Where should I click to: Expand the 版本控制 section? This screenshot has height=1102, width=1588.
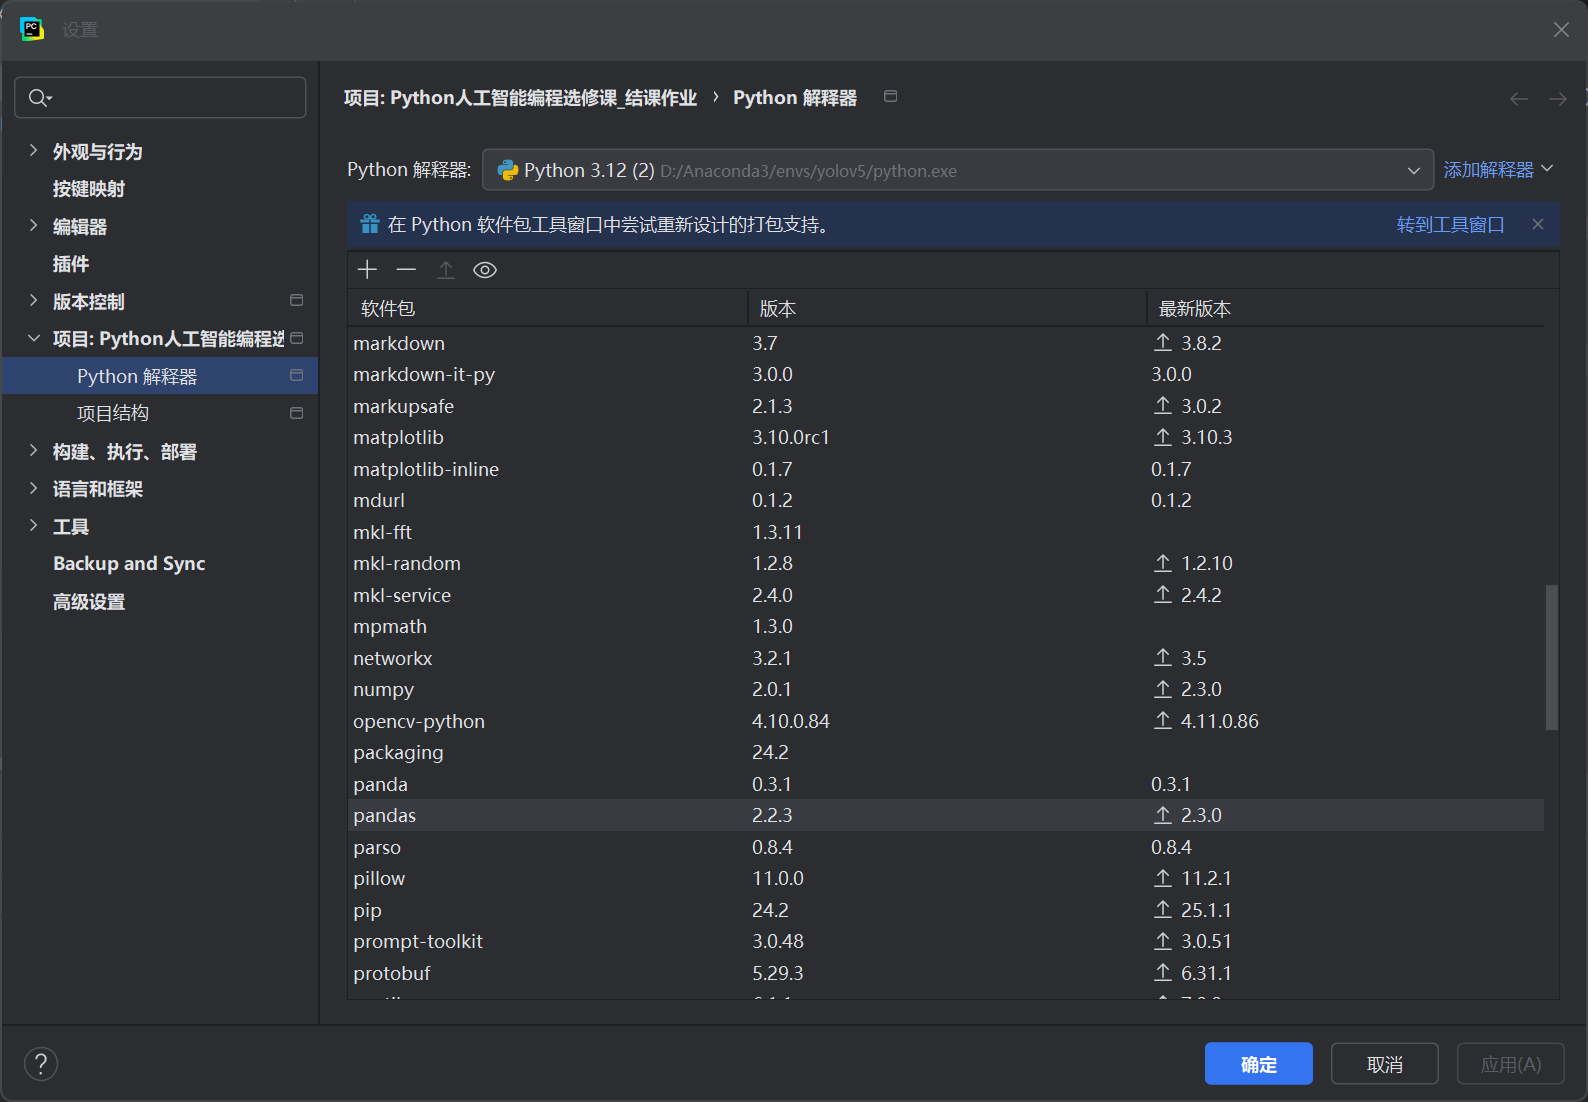pyautogui.click(x=33, y=300)
